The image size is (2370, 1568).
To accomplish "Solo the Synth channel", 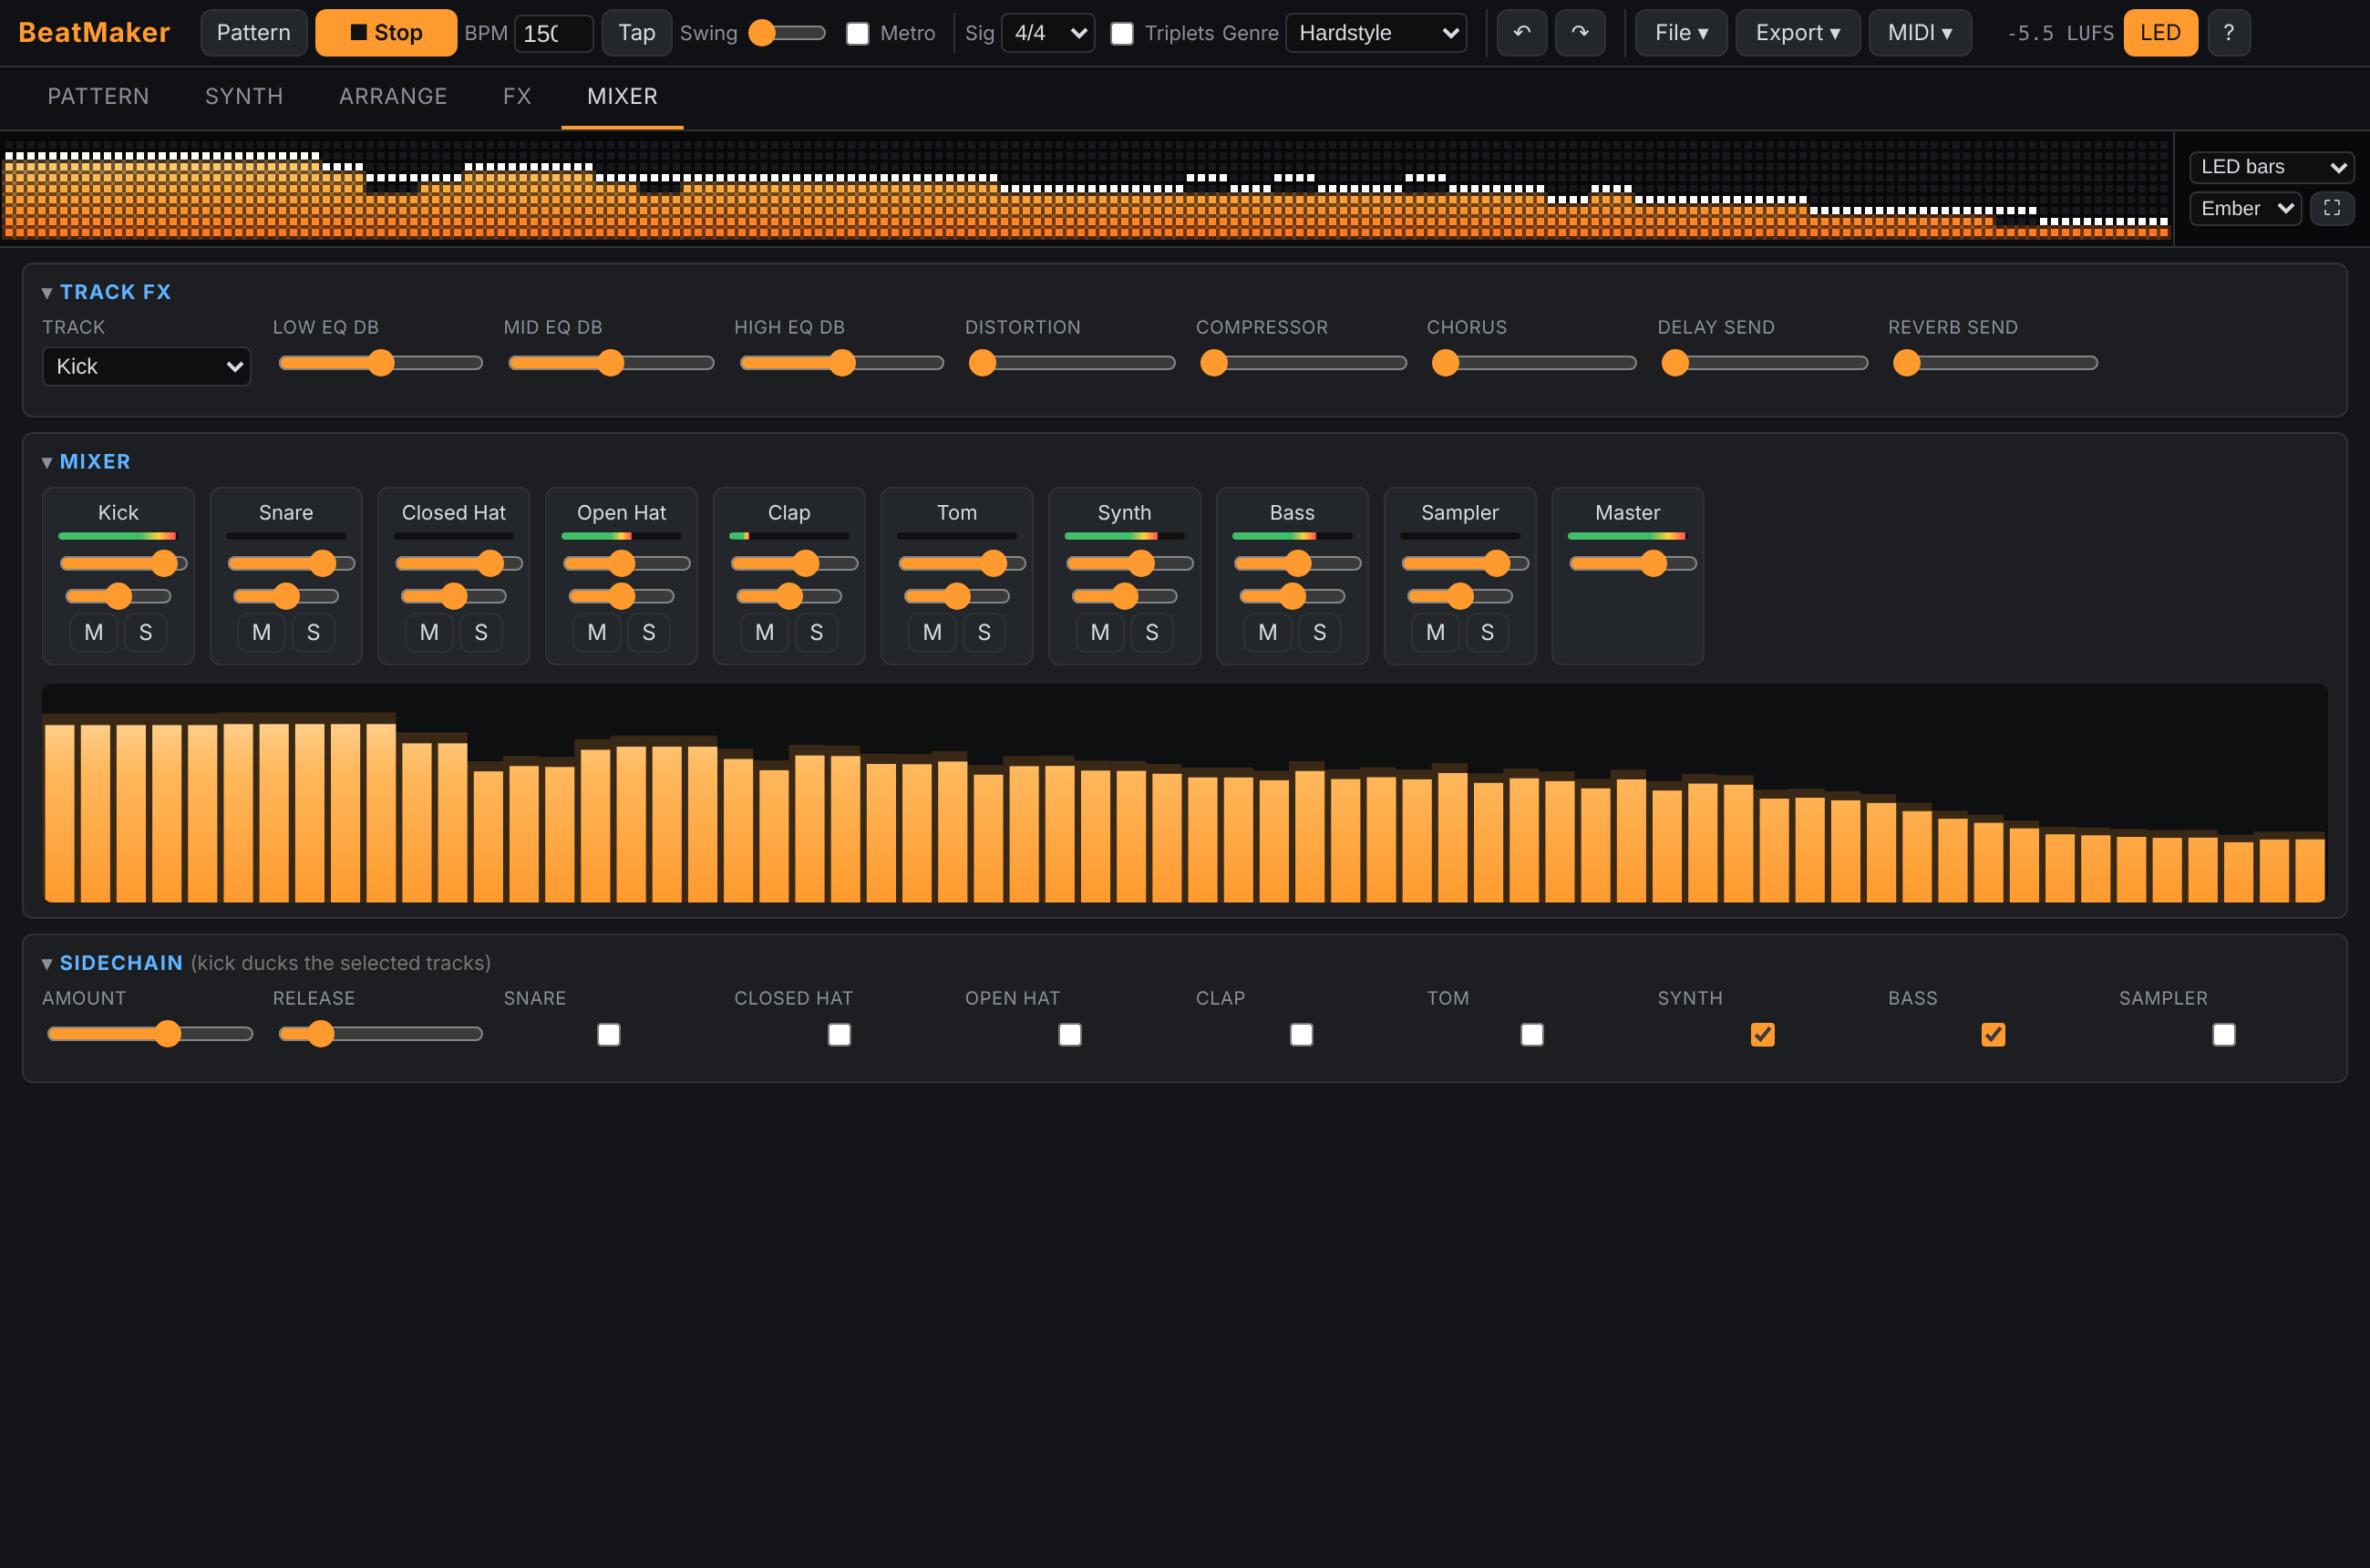I will coord(1152,632).
